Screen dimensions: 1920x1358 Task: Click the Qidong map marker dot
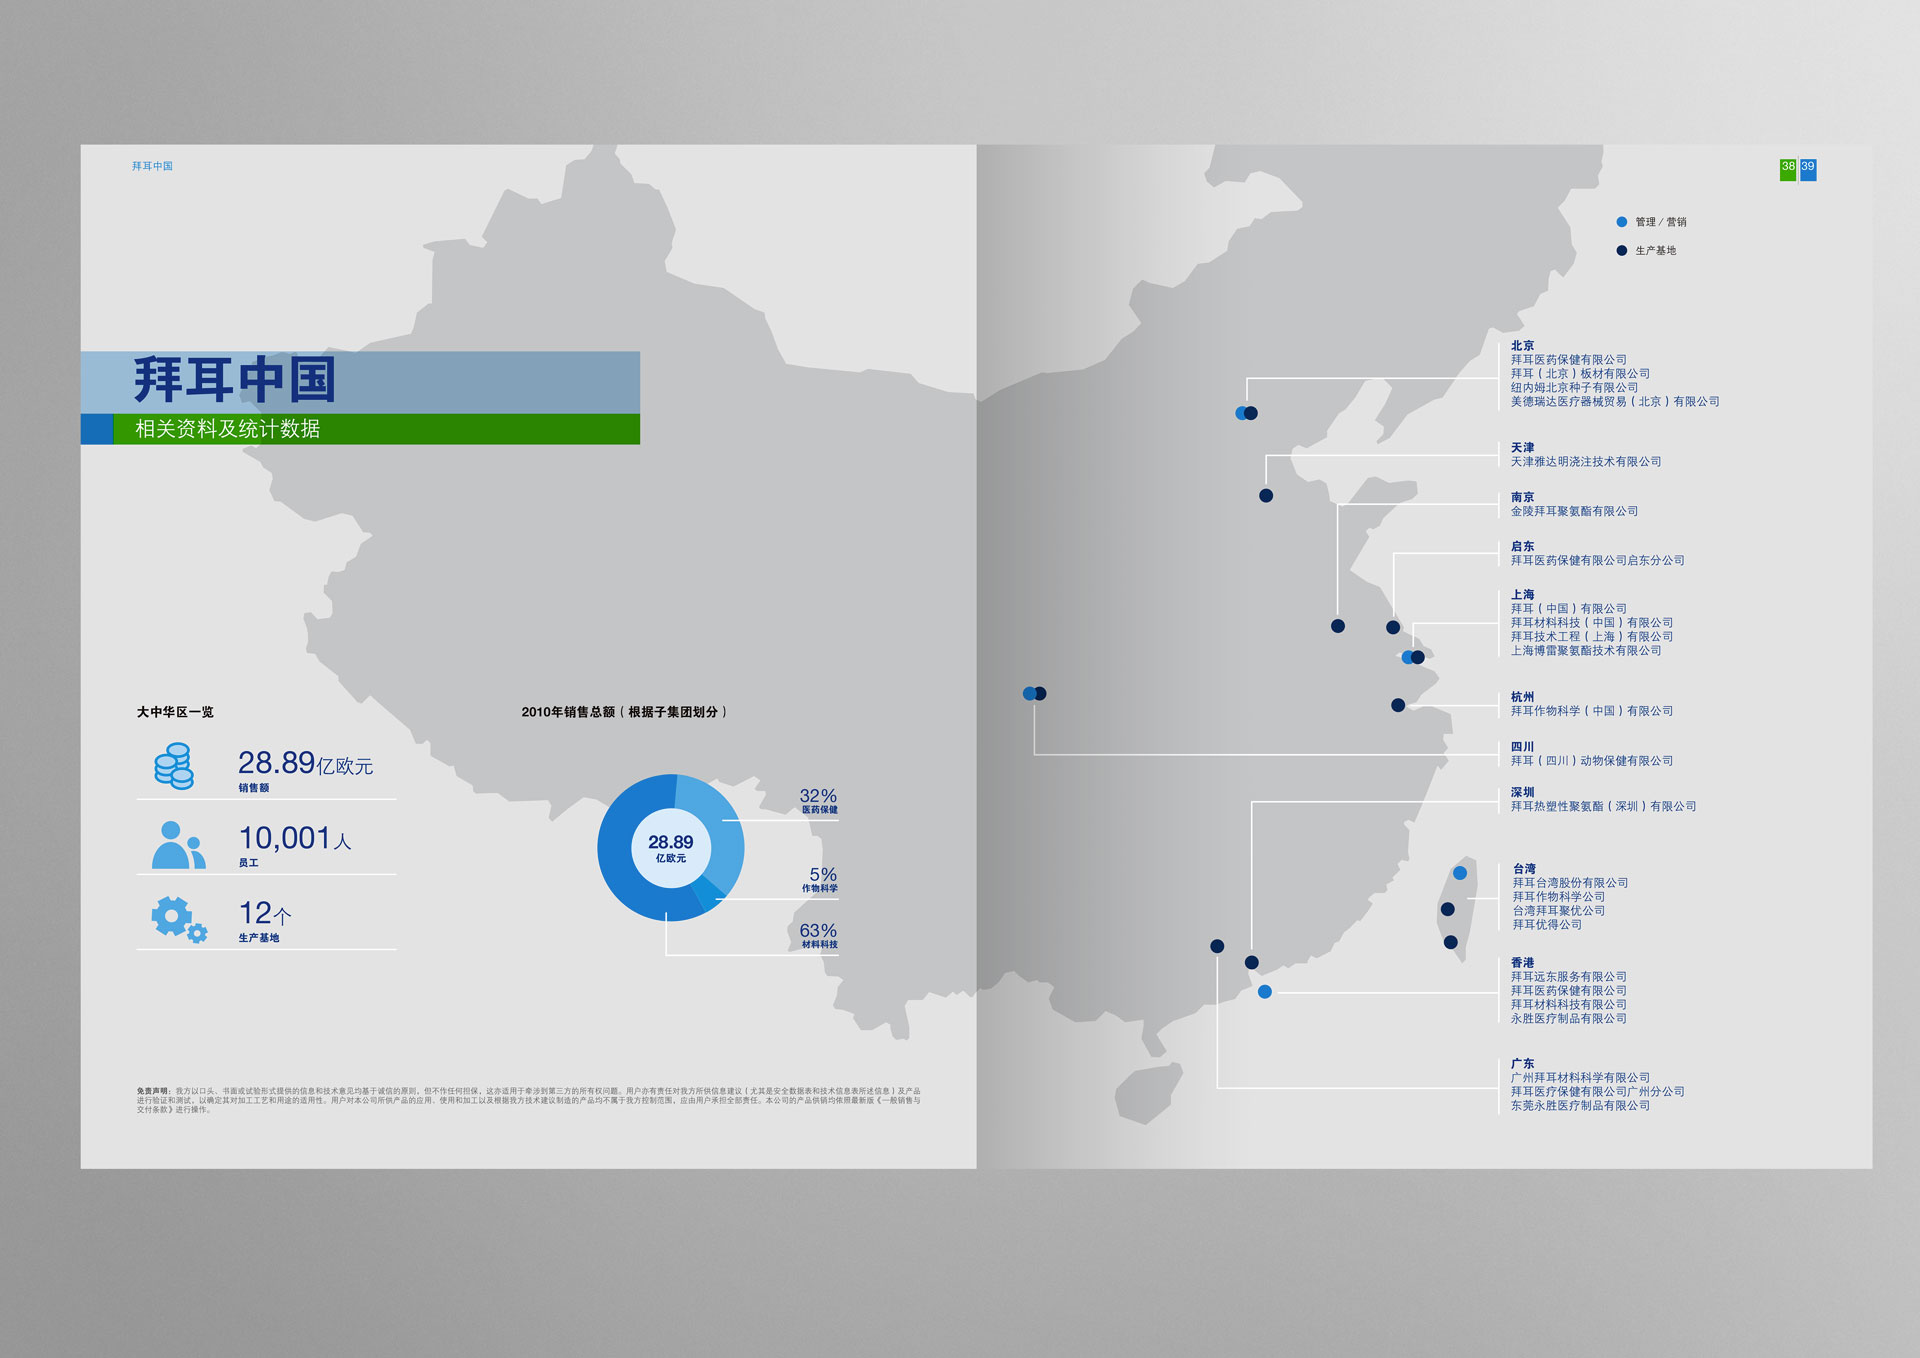(x=1393, y=628)
